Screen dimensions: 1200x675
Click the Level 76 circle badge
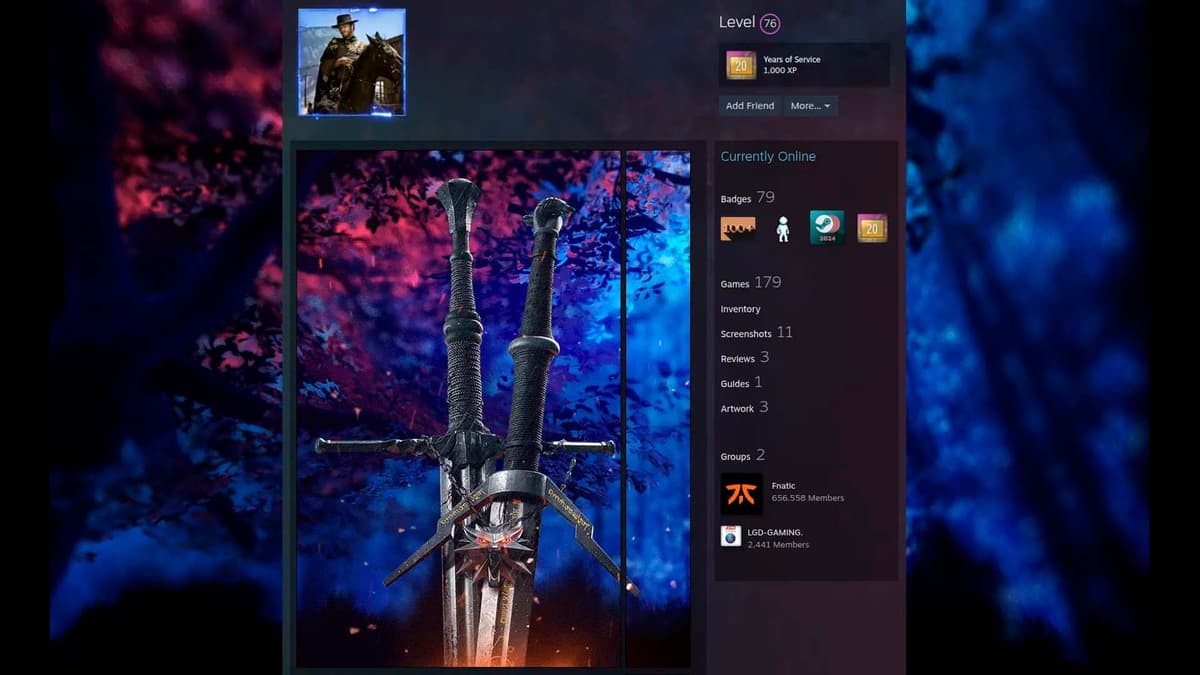[769, 24]
